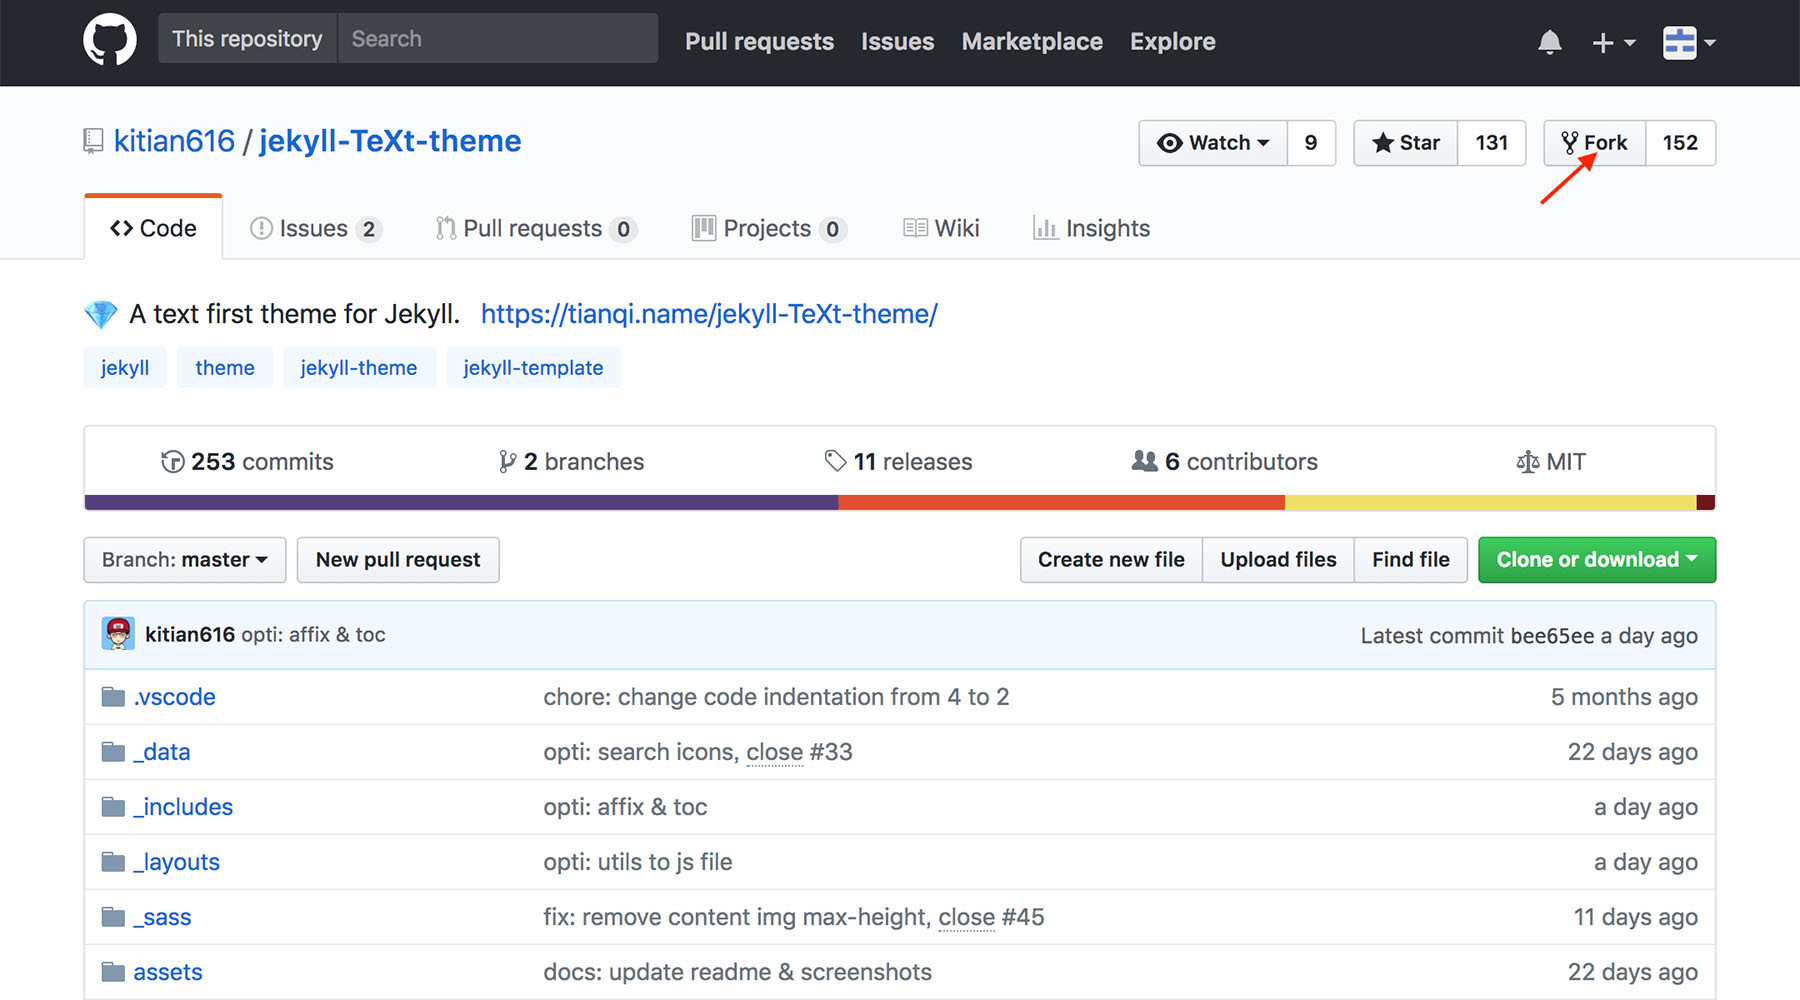Open the 11 releases link
1800x1000 pixels.
pos(898,461)
